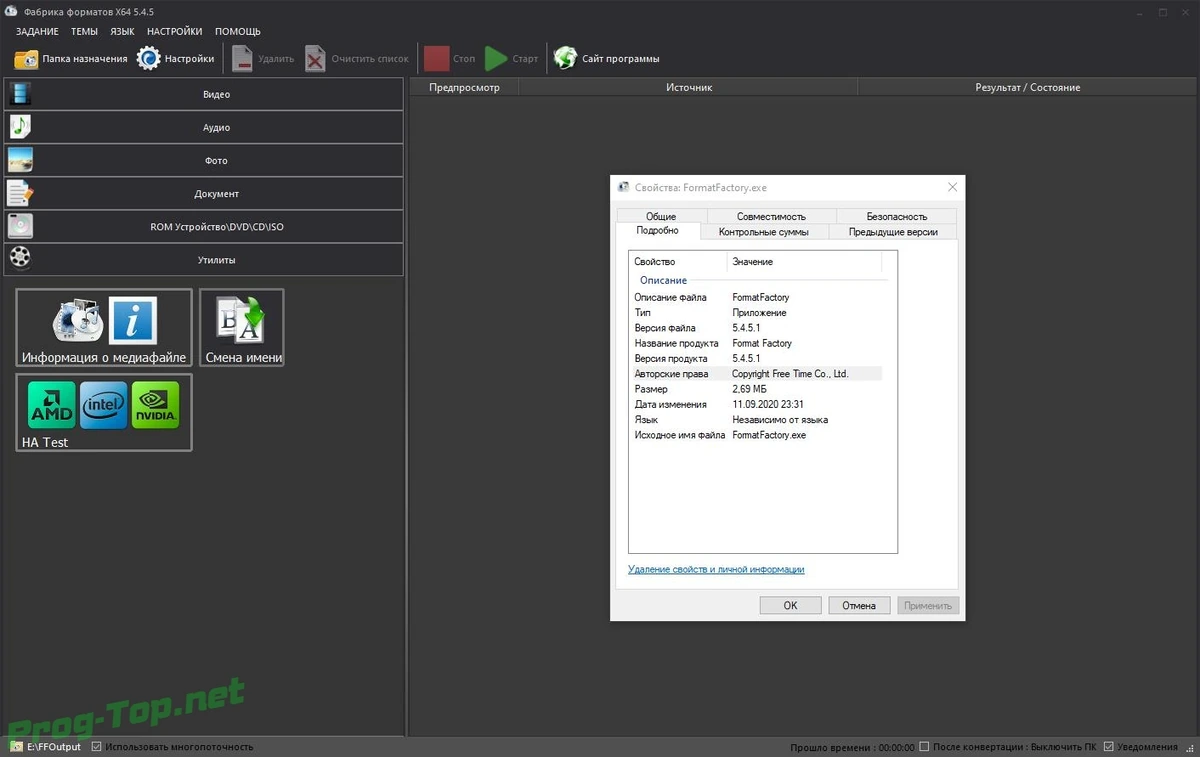The width and height of the screenshot is (1200, 757).
Task: Expand the Аудио category
Action: pyautogui.click(x=204, y=127)
